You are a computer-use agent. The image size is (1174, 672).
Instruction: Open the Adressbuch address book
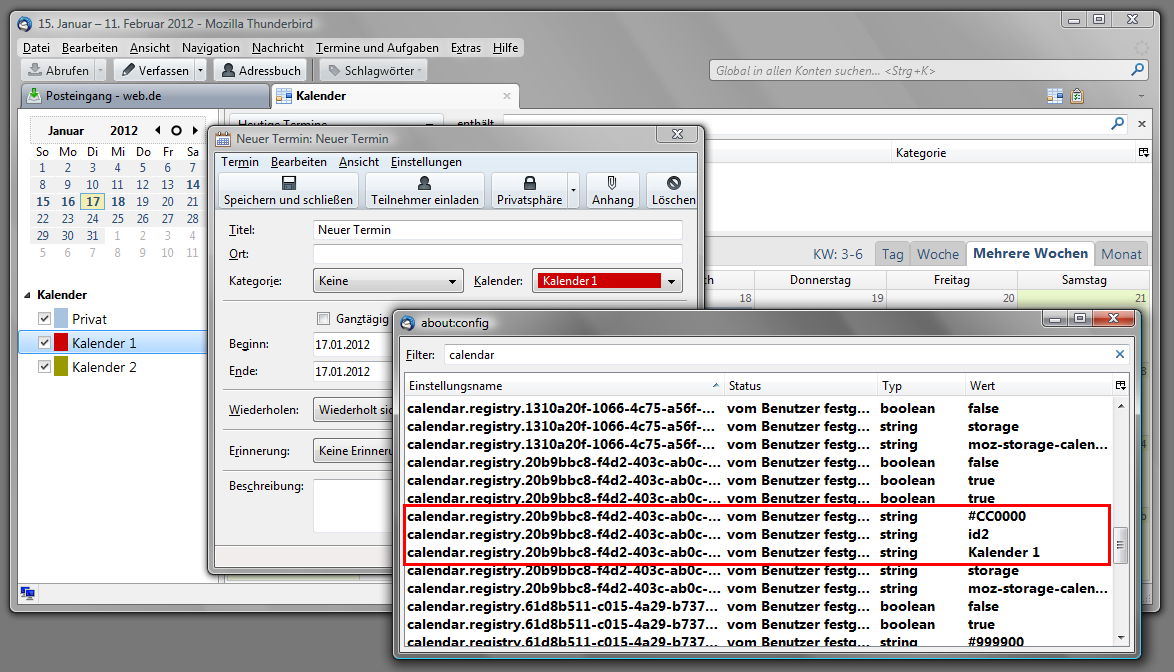coord(261,70)
